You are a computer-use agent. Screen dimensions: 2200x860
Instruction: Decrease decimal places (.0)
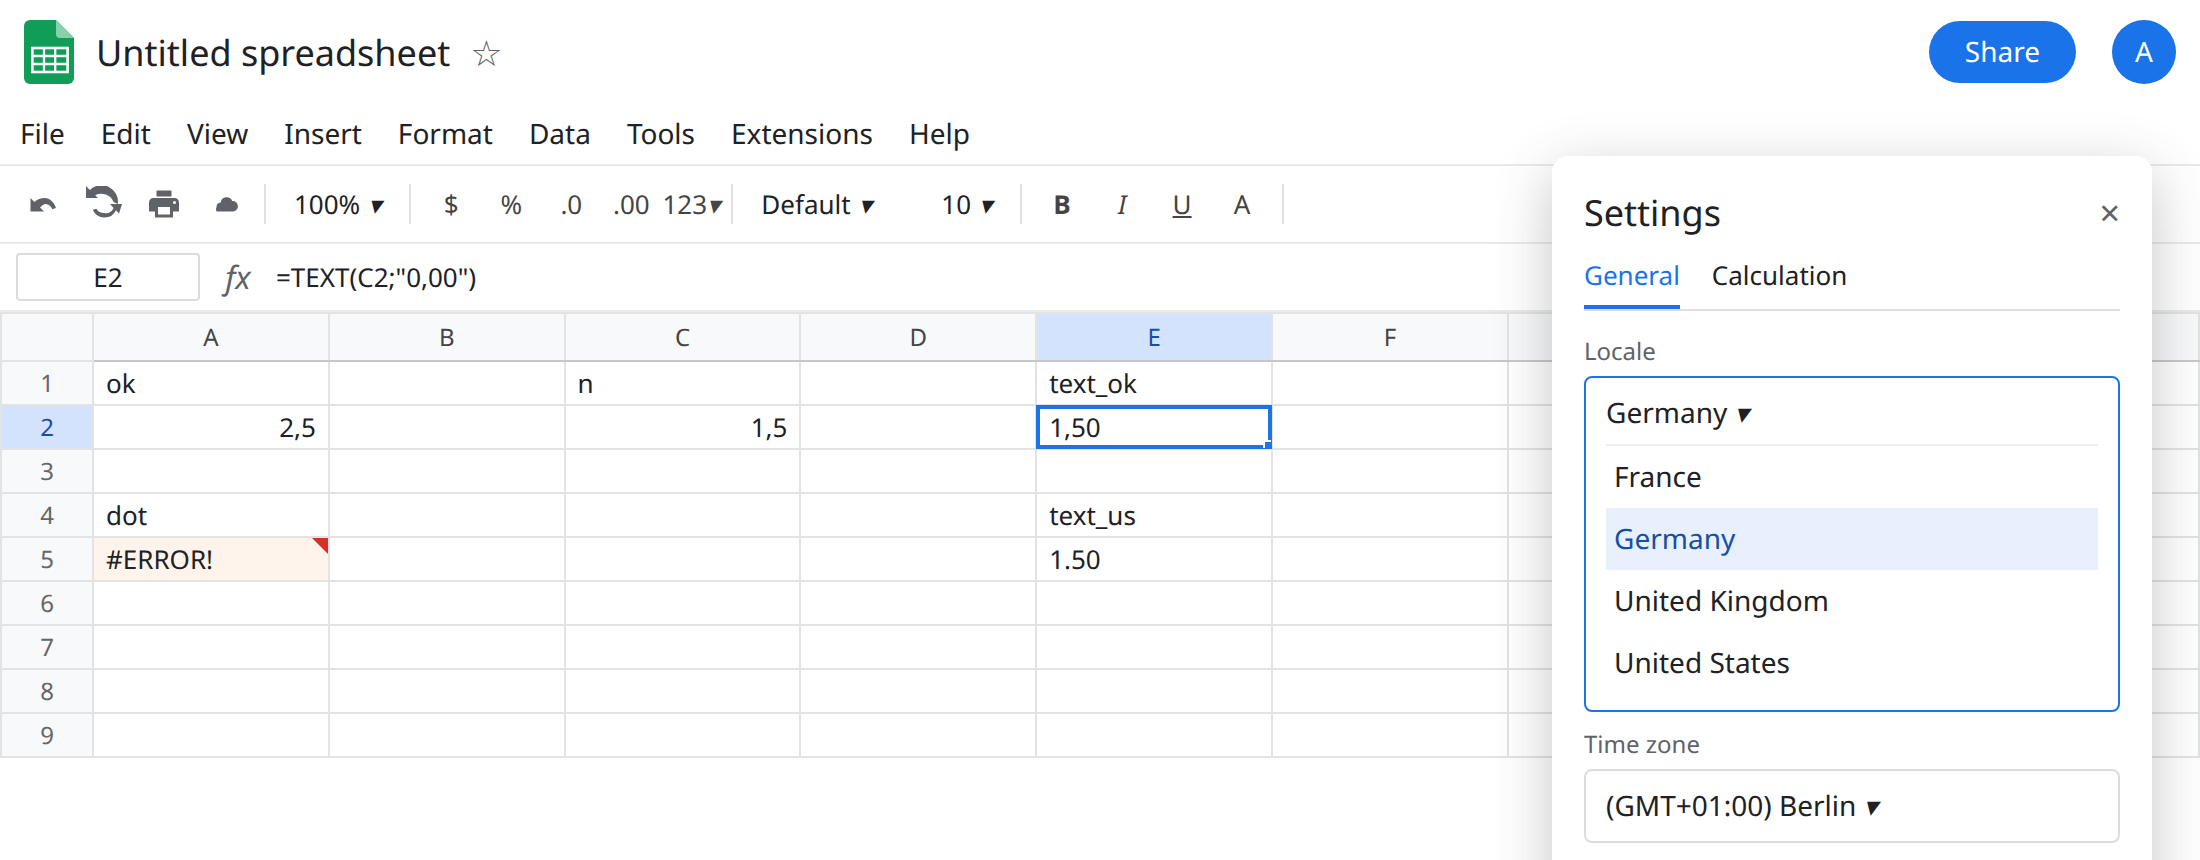(x=571, y=205)
